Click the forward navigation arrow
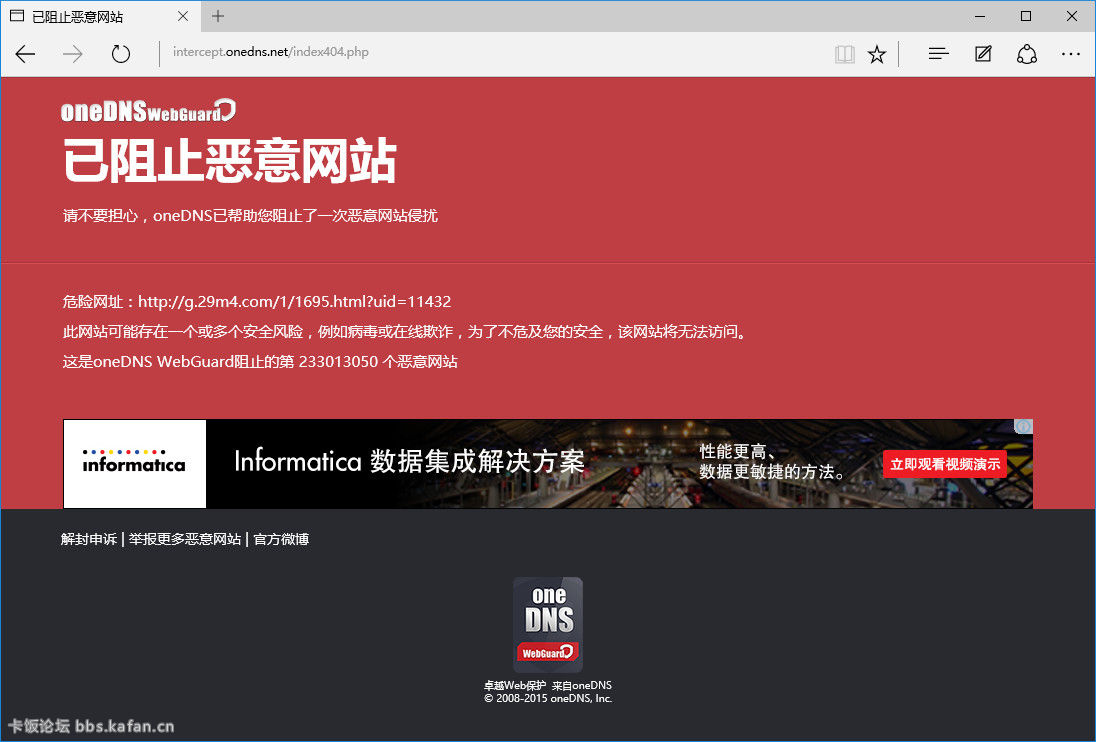Image resolution: width=1096 pixels, height=742 pixels. (73, 54)
